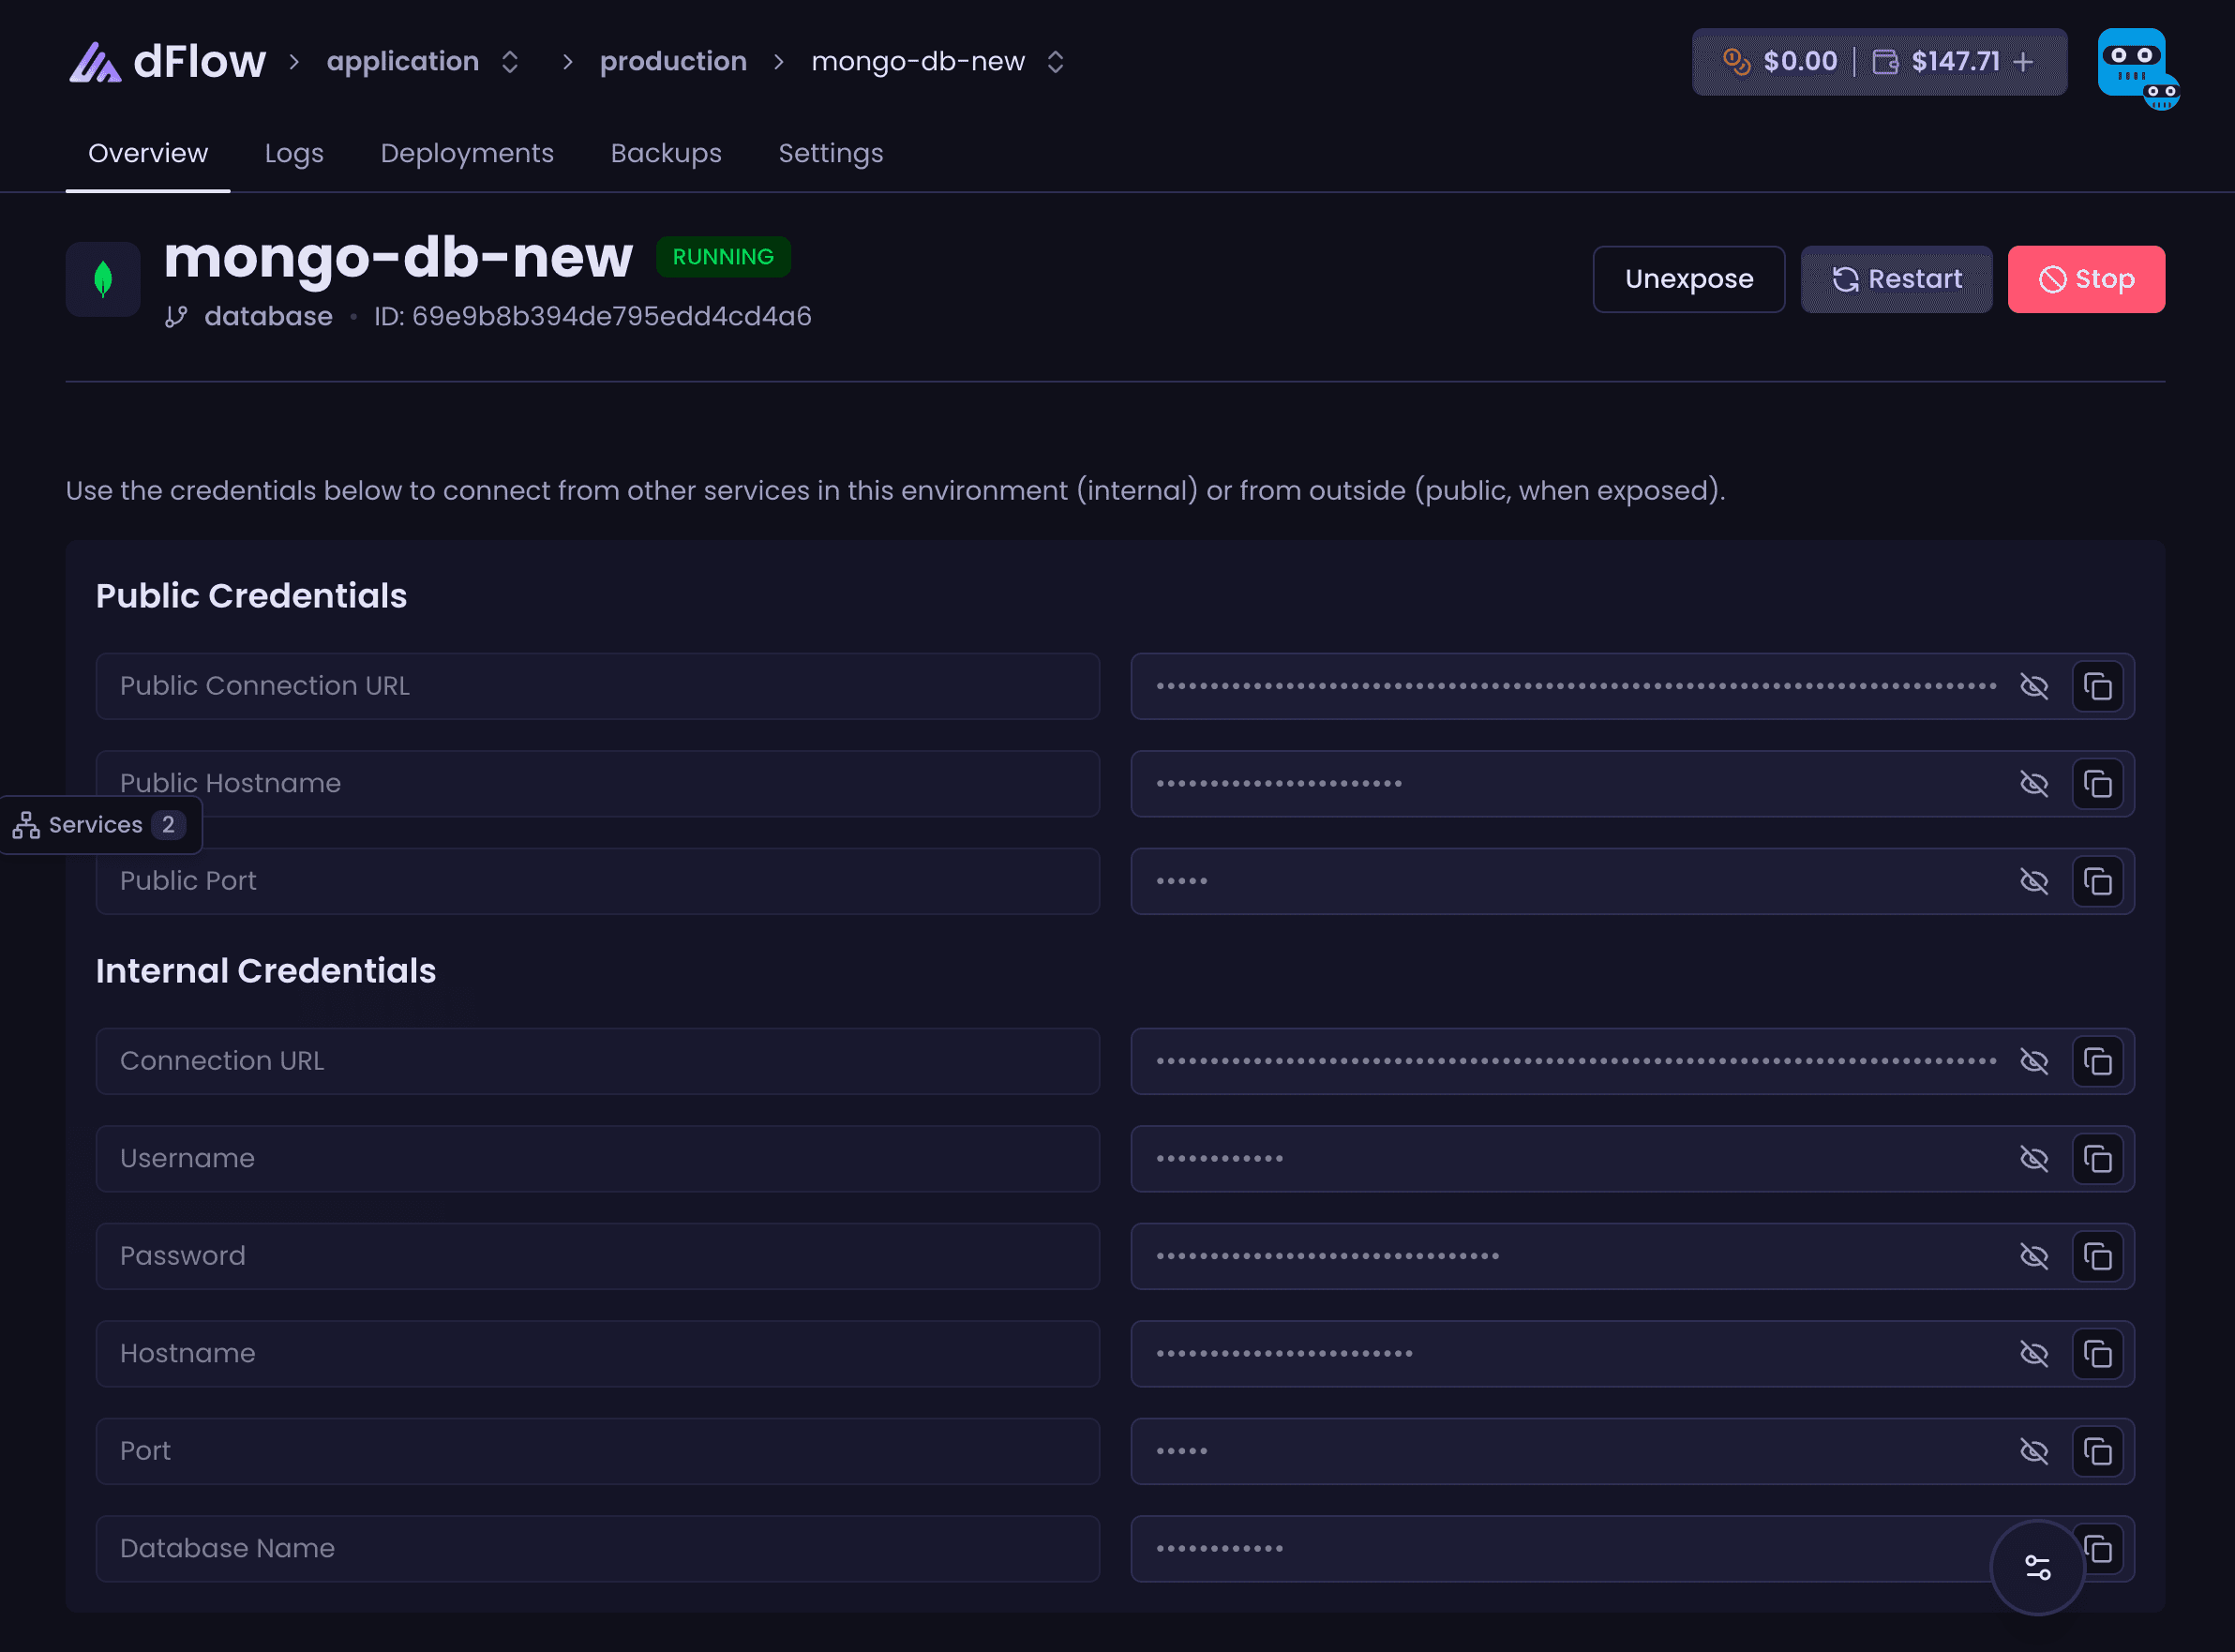Viewport: 2235px width, 1652px height.
Task: Reveal the internal Connection URL value
Action: tap(2033, 1061)
